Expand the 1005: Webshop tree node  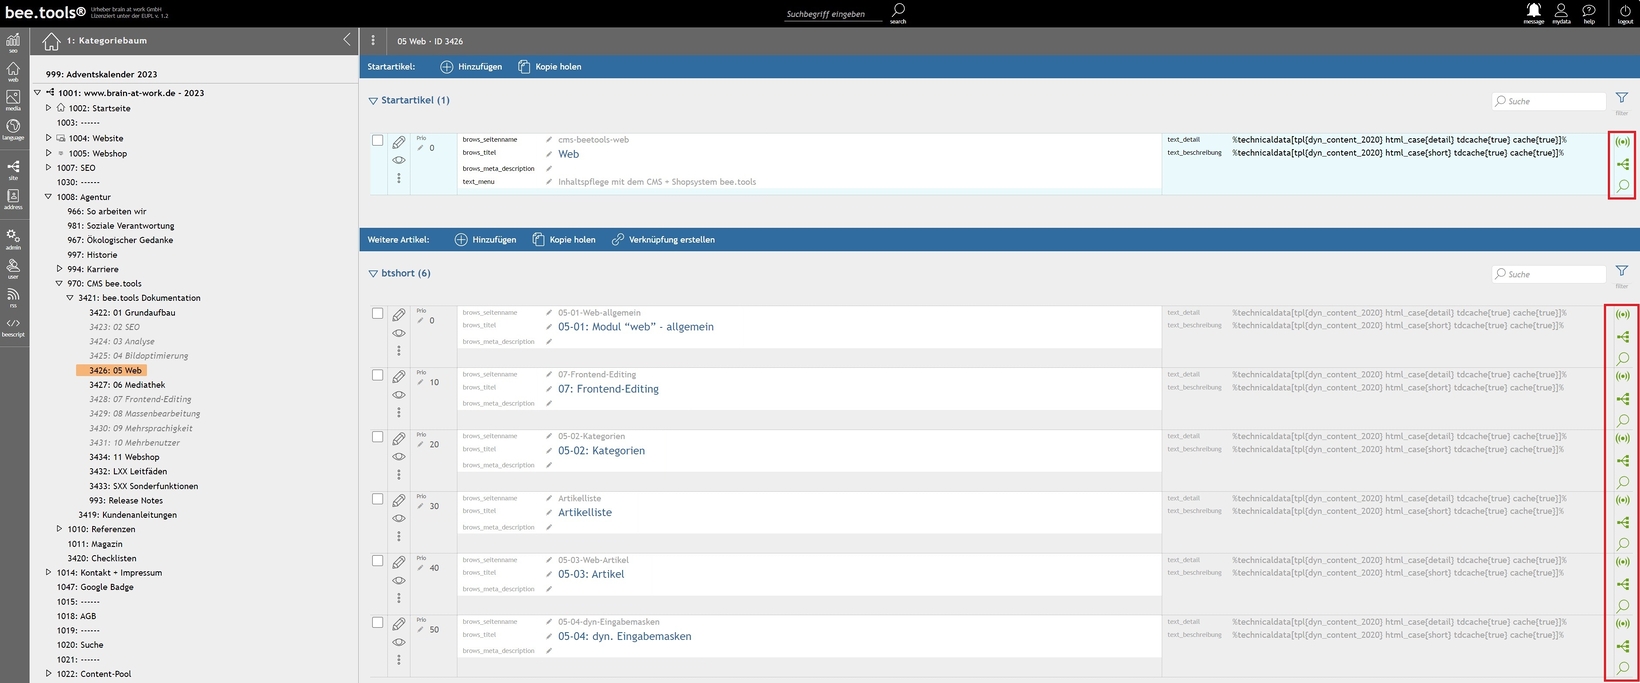(x=48, y=153)
